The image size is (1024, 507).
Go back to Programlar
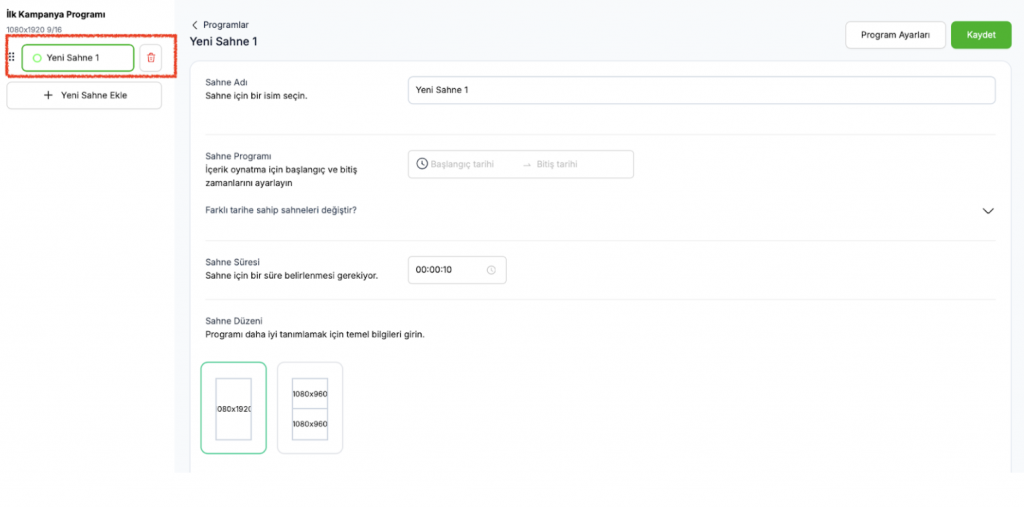coord(226,24)
